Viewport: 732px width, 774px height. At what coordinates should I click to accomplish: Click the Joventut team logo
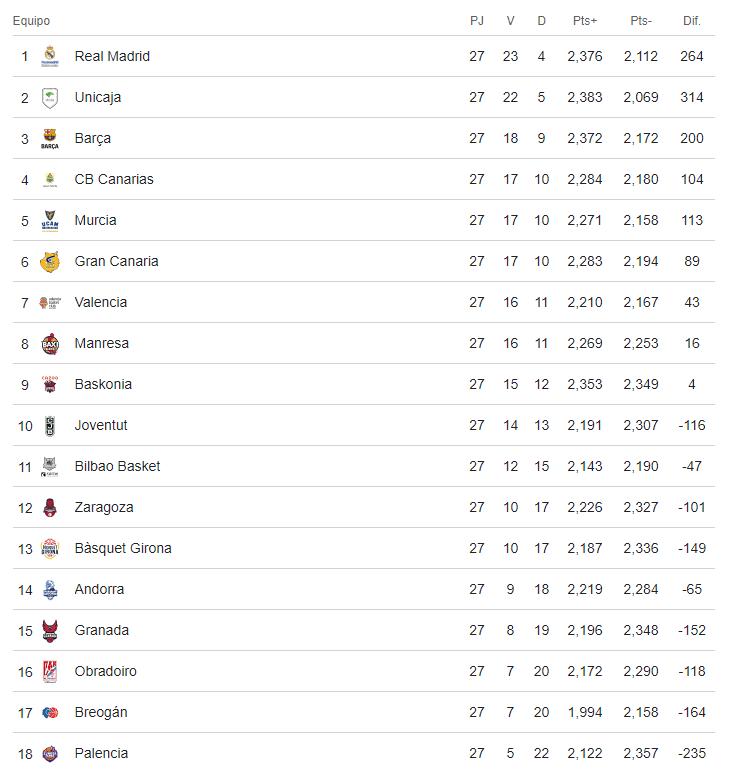[x=50, y=426]
